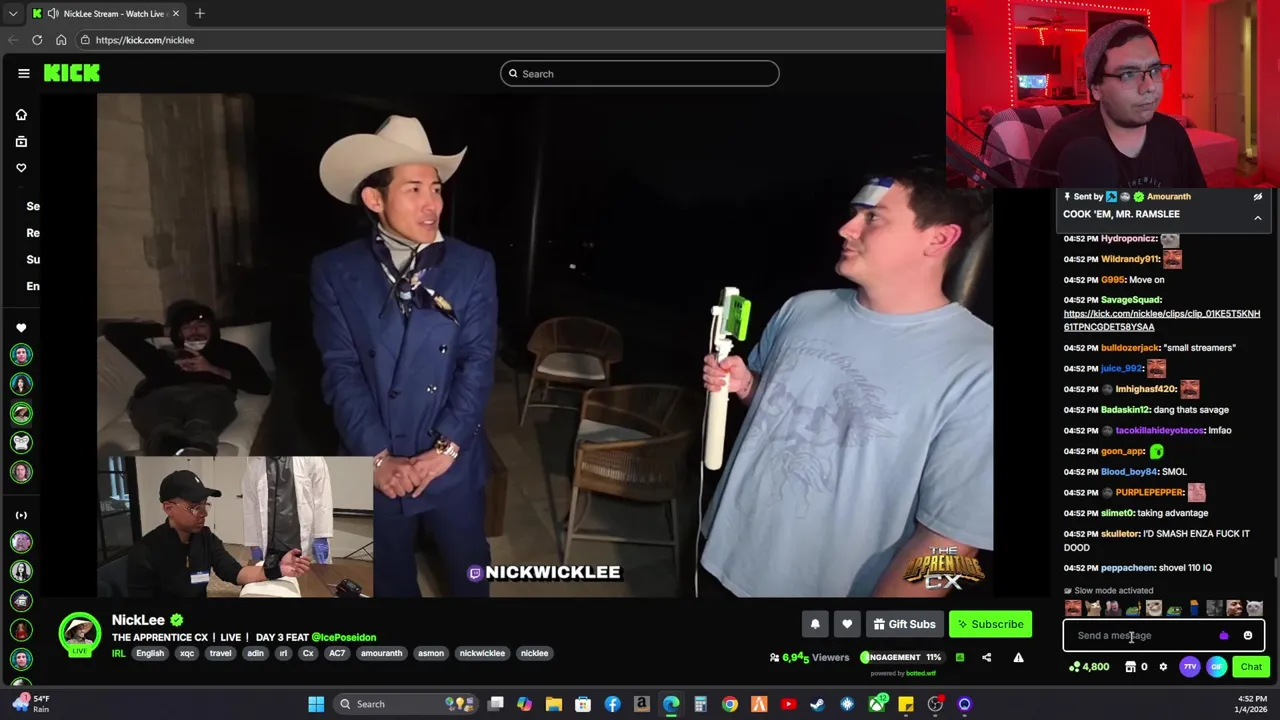
Task: Mute the NickLee Stream browser tab
Action: [x=53, y=13]
